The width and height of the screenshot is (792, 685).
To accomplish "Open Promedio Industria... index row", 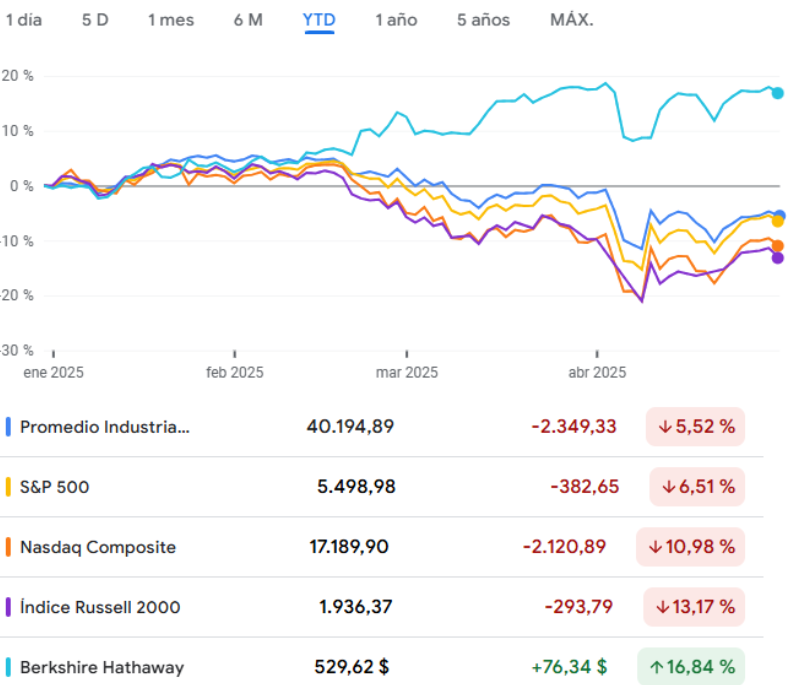I will (x=104, y=427).
